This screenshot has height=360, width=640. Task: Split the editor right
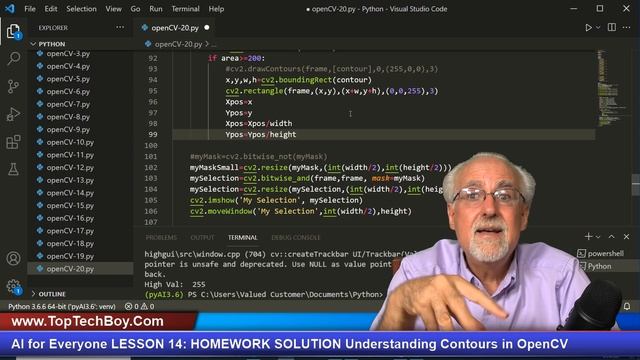(611, 27)
